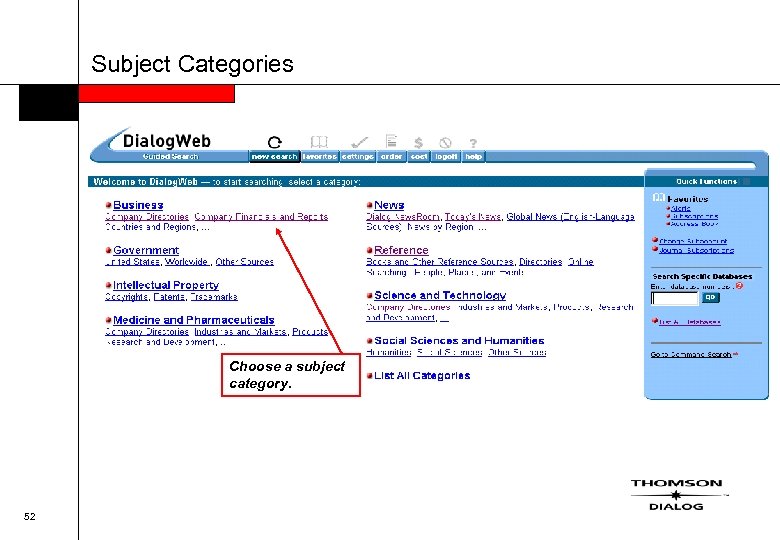Open Directories under Reference

540,262
